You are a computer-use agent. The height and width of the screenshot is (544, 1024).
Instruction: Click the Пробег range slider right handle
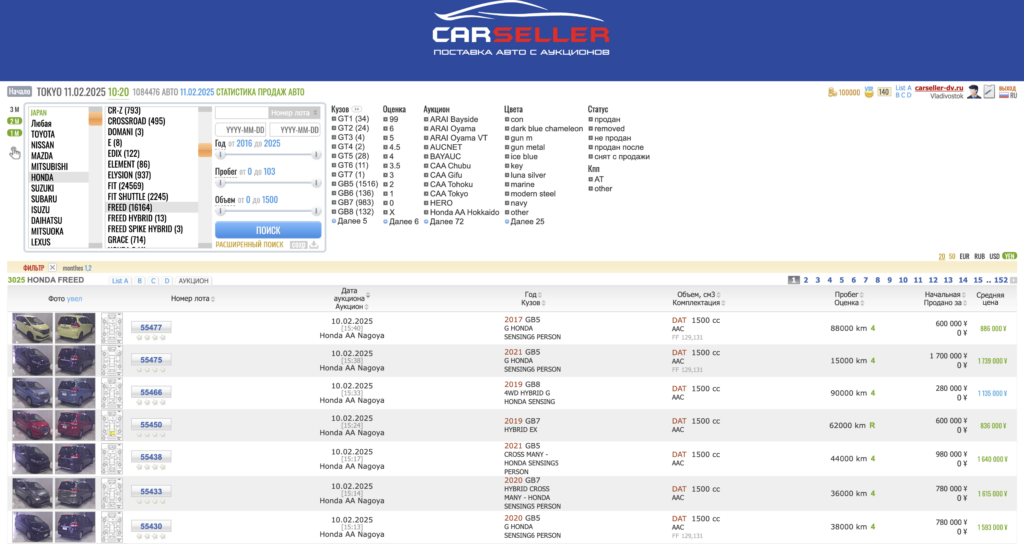316,183
